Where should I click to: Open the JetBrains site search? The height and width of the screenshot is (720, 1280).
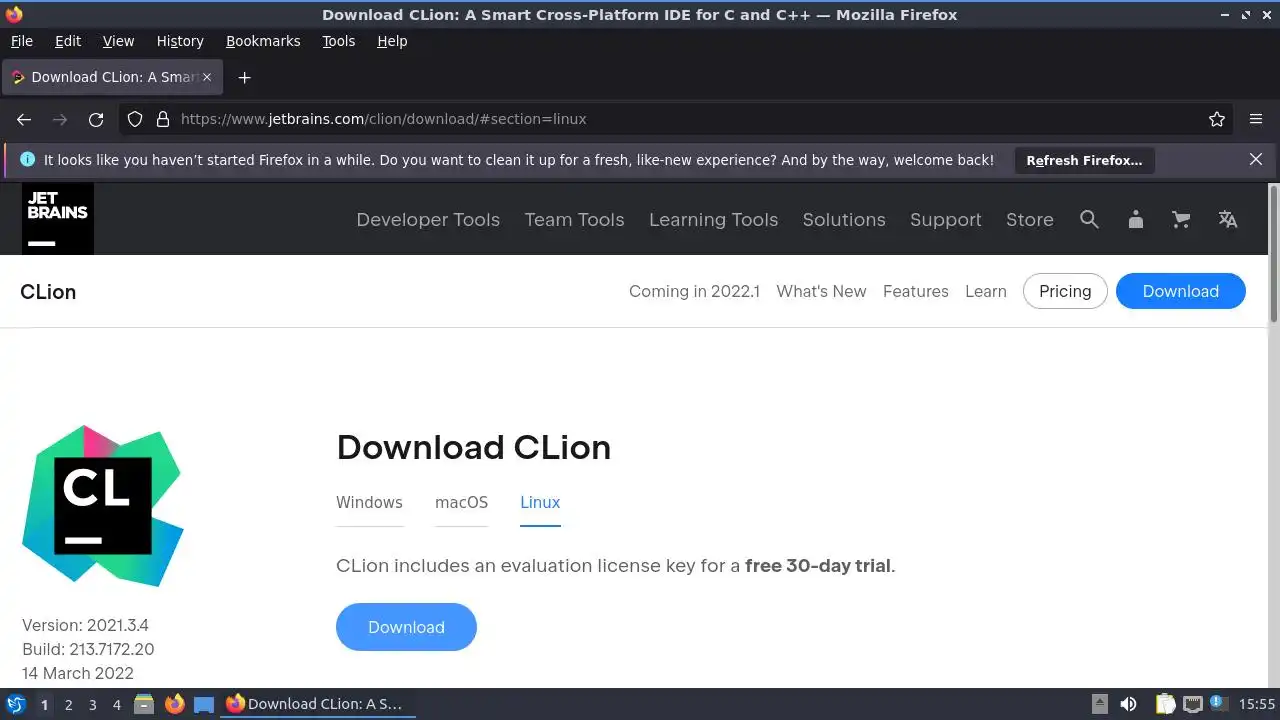[x=1089, y=219]
